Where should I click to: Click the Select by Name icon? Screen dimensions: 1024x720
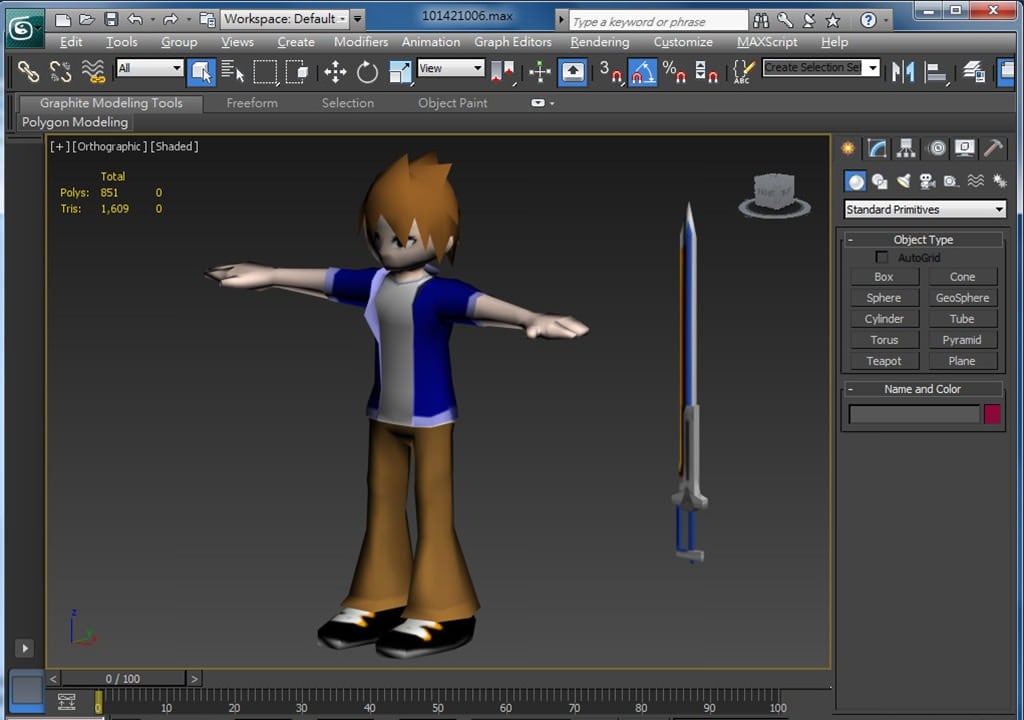click(x=232, y=71)
